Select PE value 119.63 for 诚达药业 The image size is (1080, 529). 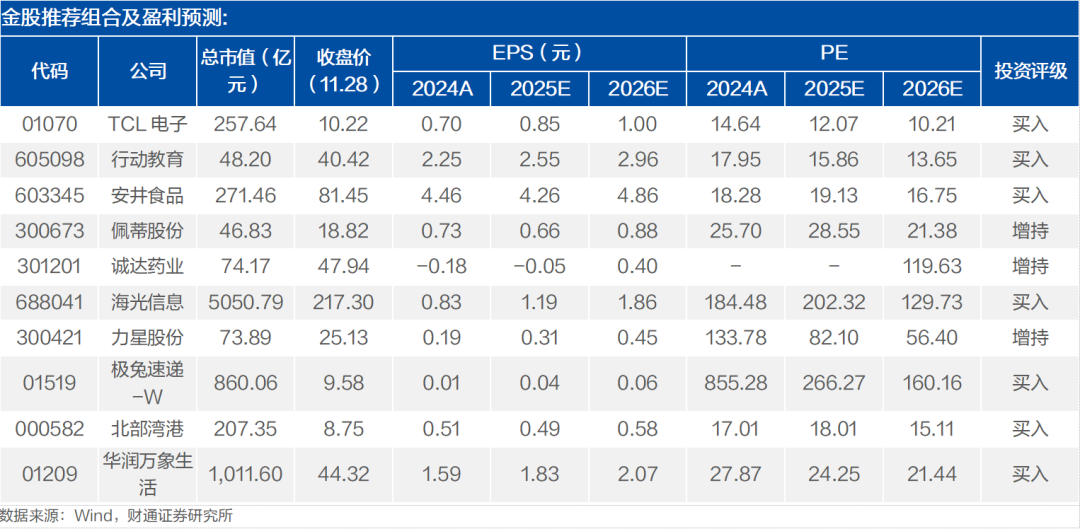pos(931,267)
